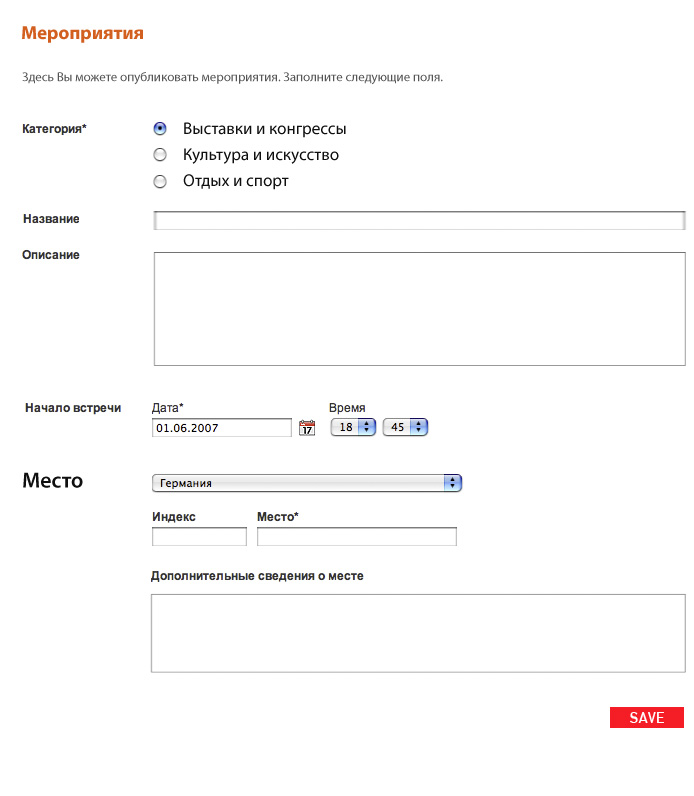Click the orange Мероприятия page heading
Viewport: 694px width, 796px height.
point(83,33)
